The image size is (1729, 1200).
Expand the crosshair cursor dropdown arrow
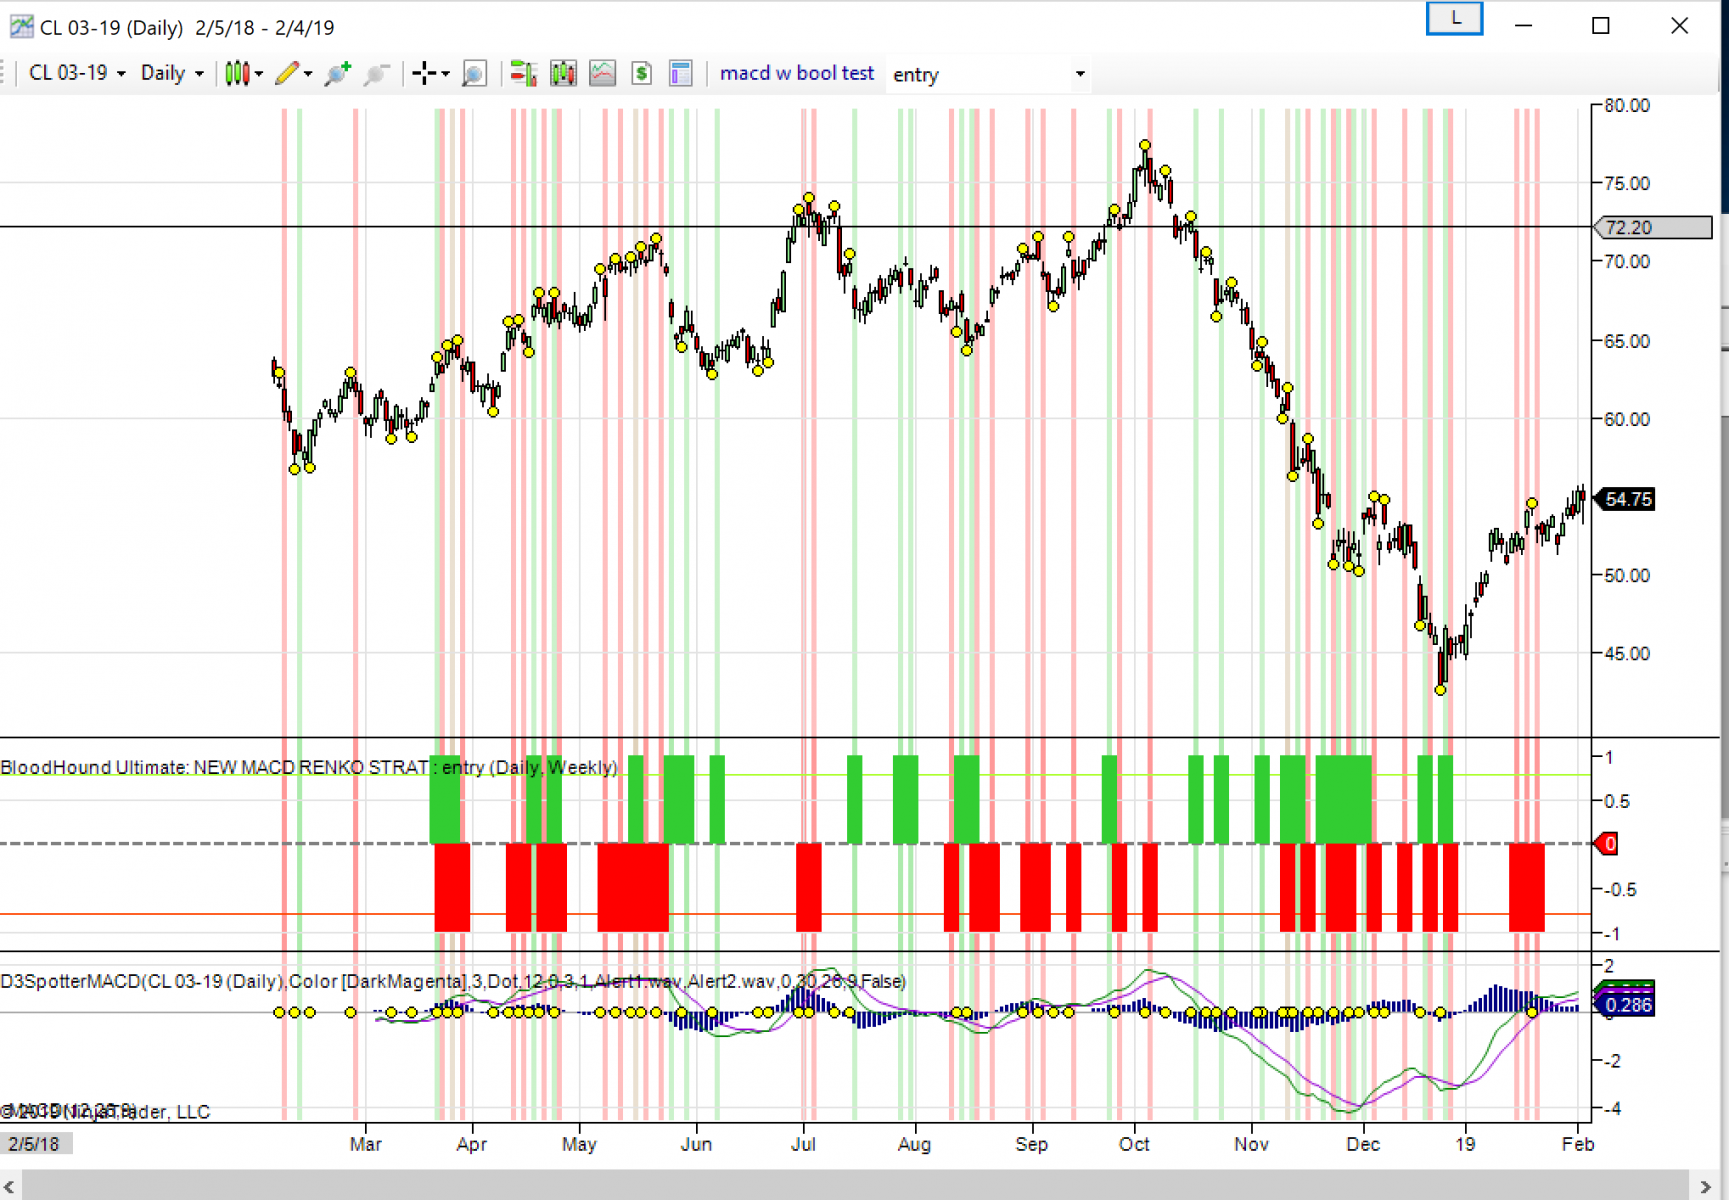click(445, 73)
